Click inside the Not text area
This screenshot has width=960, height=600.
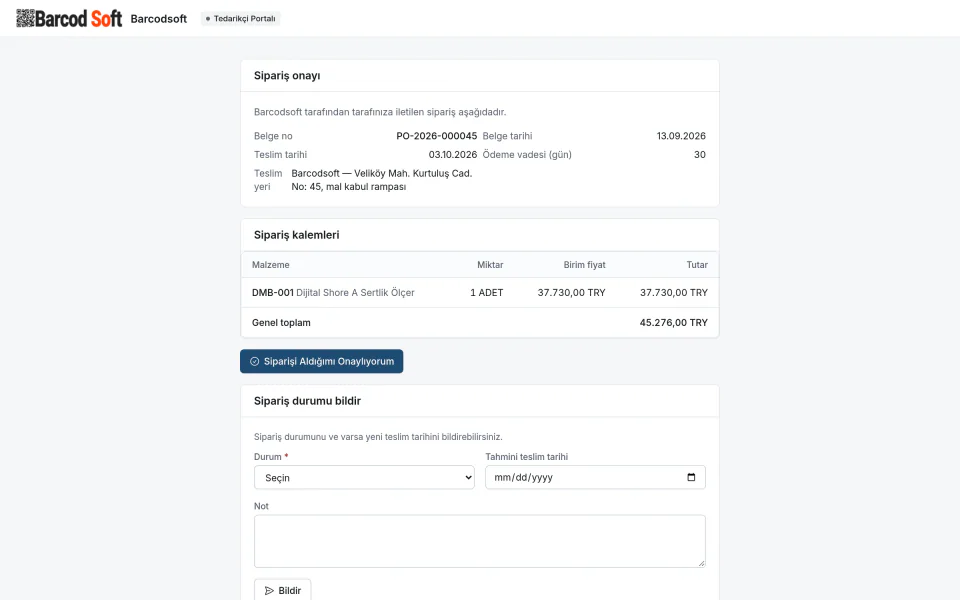[x=479, y=541]
